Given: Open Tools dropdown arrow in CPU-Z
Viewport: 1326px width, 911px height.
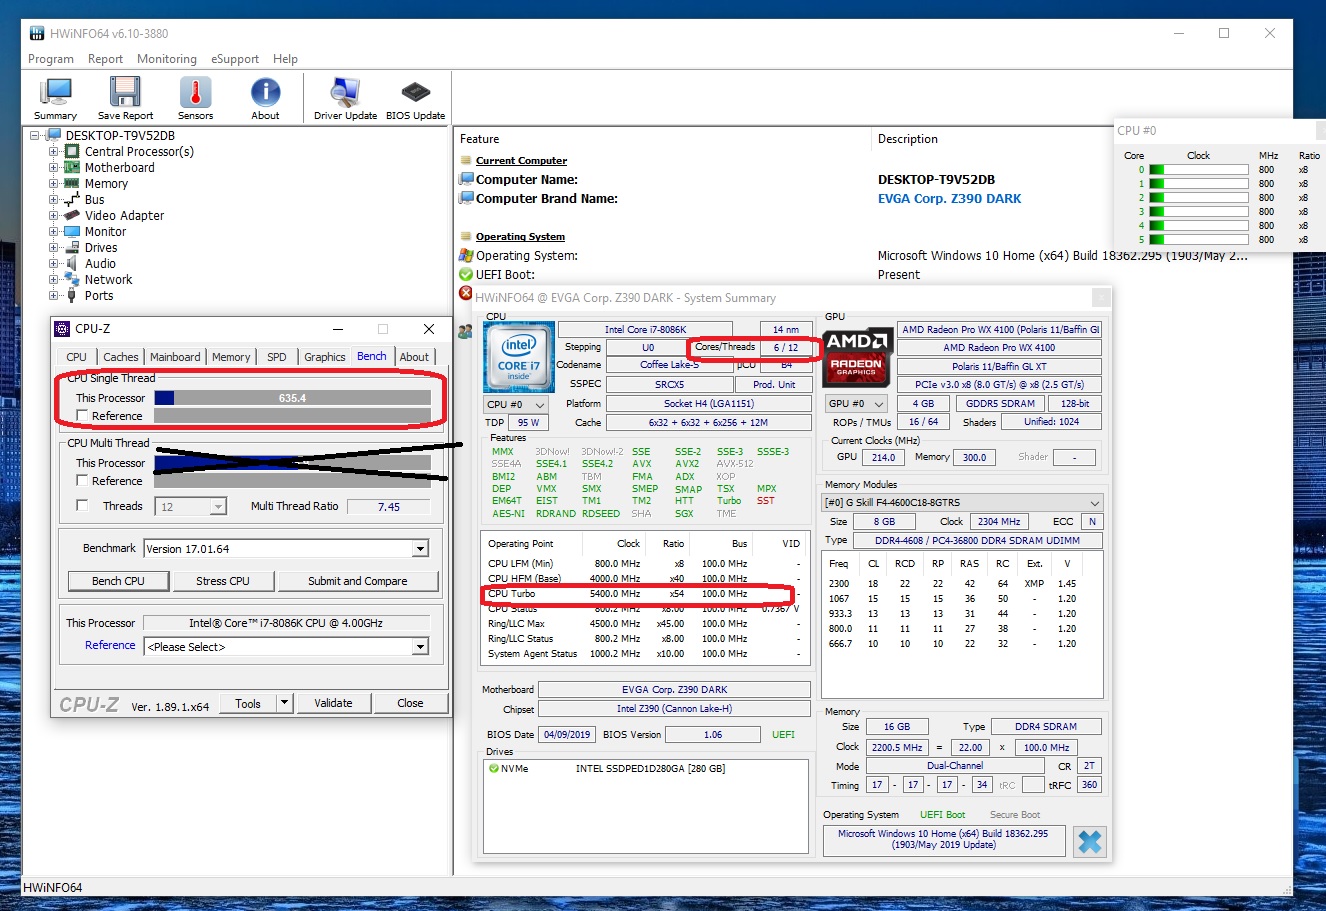Looking at the screenshot, I should (x=284, y=703).
